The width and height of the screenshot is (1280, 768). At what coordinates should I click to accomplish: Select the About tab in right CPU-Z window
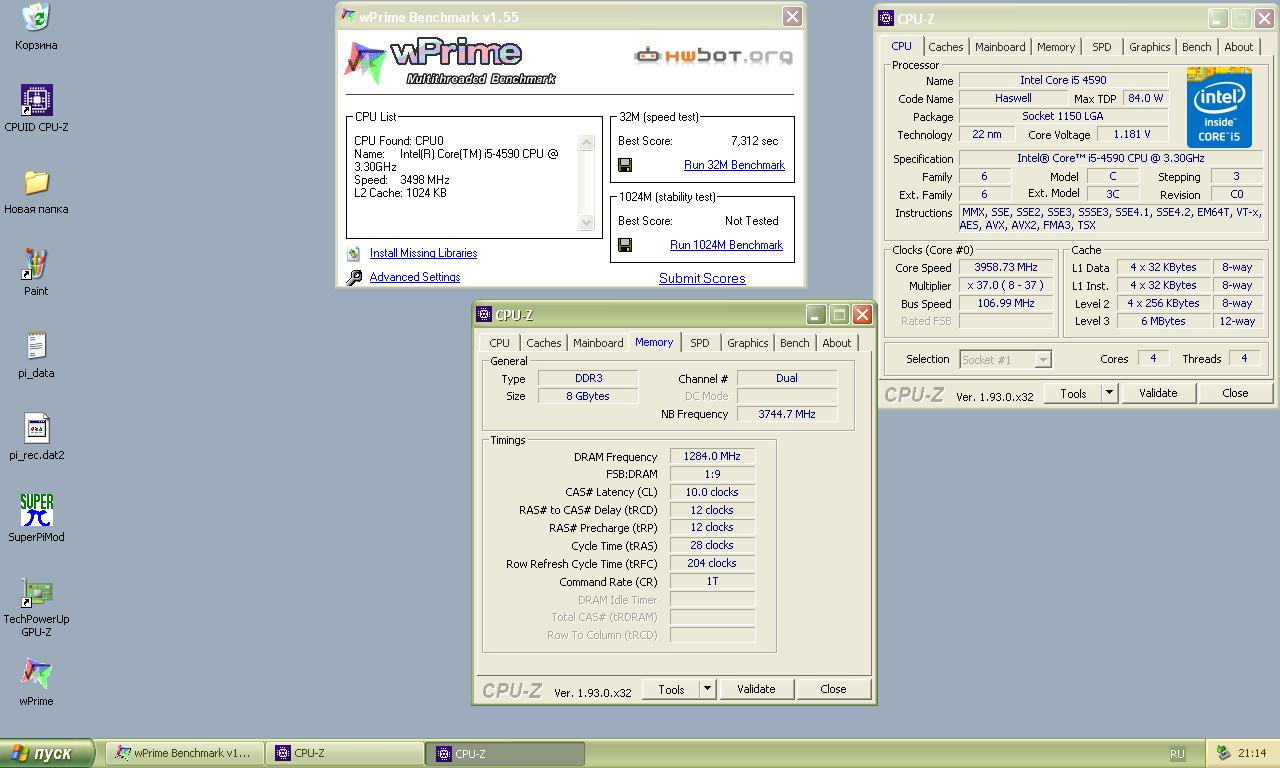tap(1239, 47)
